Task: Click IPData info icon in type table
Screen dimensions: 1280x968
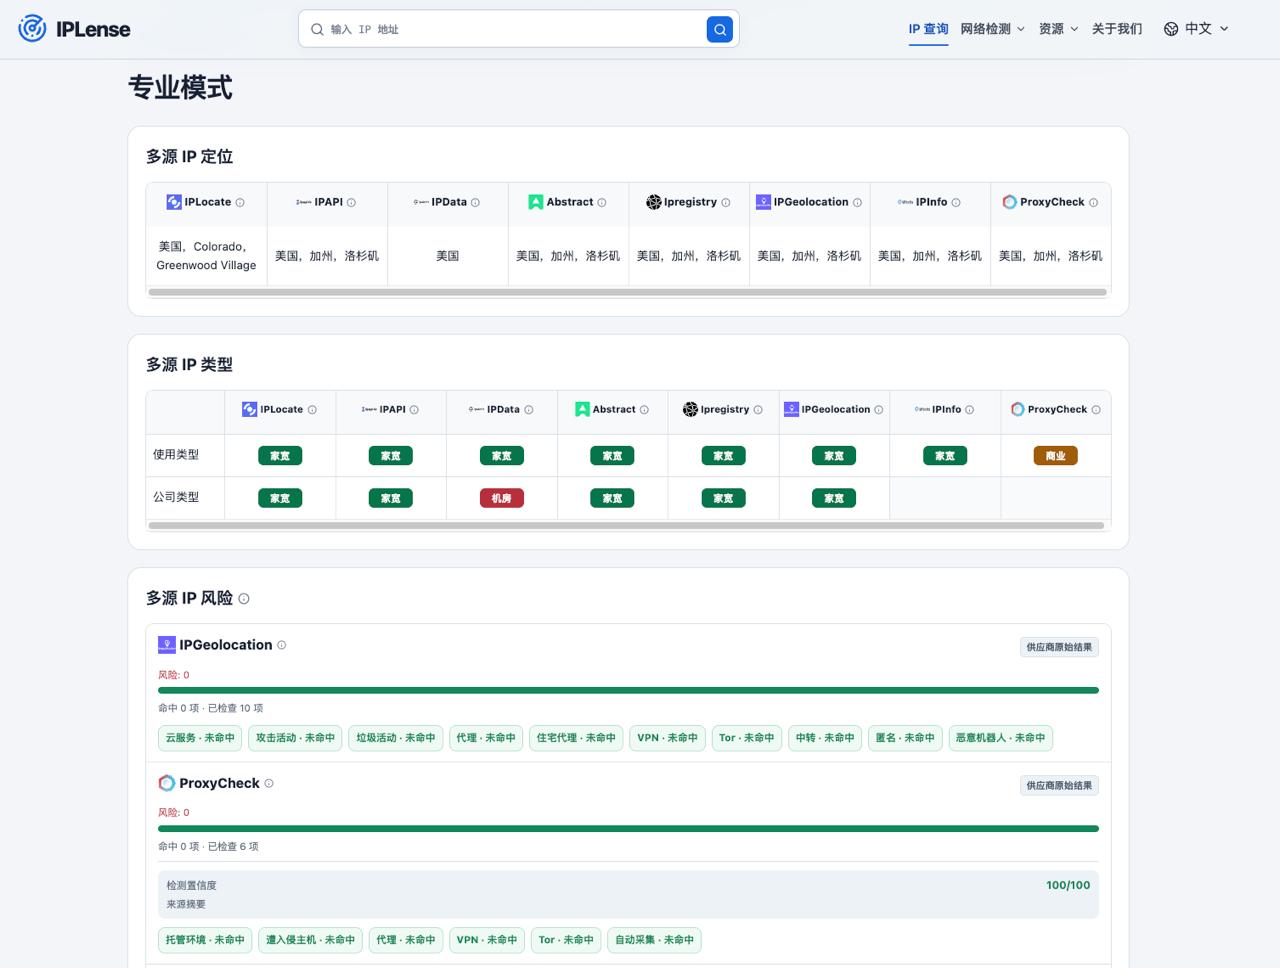Action: pos(529,410)
